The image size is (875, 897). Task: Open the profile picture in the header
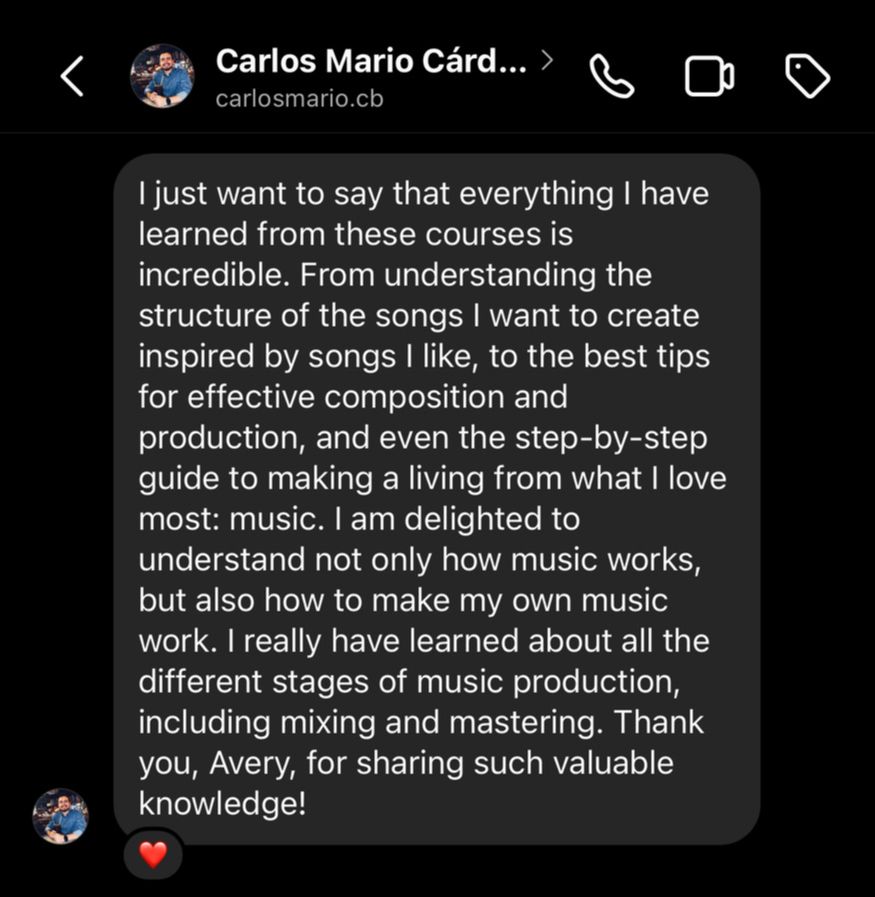tap(162, 76)
